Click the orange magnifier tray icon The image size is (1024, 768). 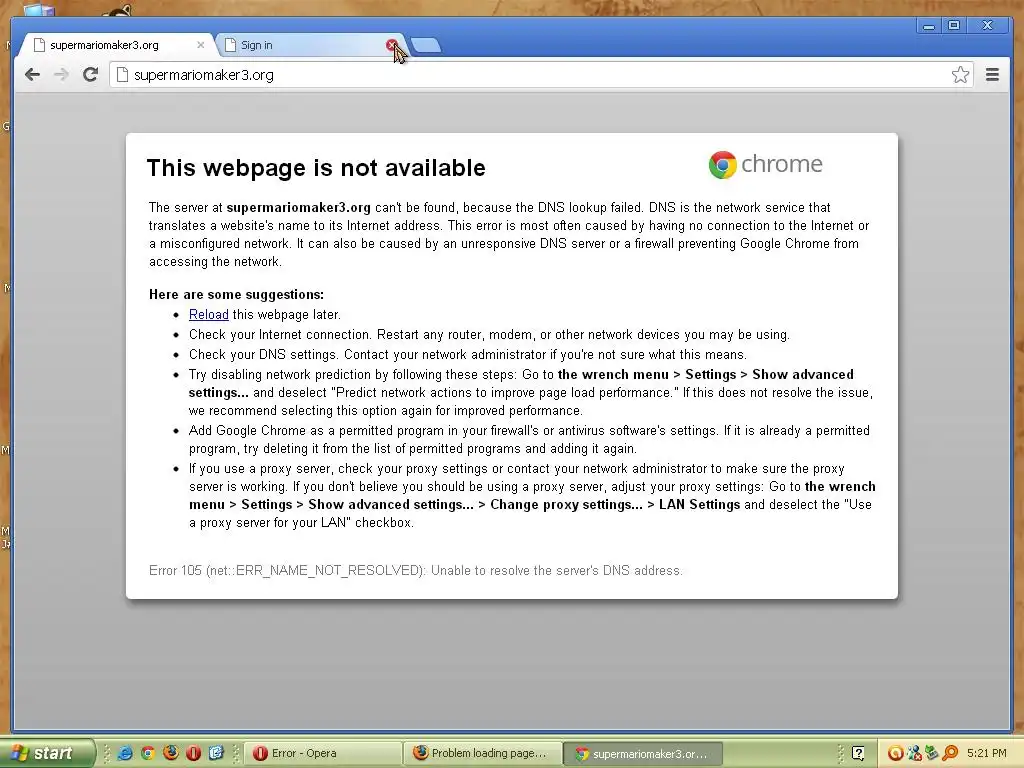(950, 754)
